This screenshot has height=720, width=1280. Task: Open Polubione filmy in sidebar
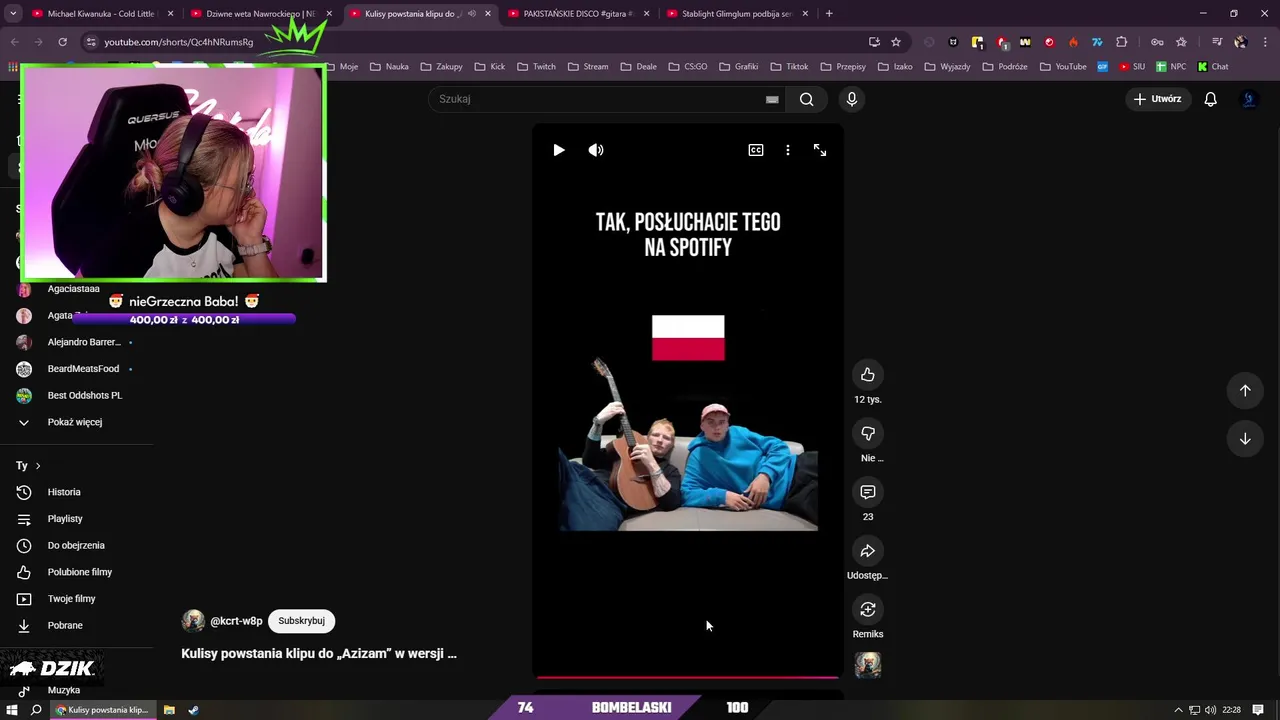pos(80,572)
